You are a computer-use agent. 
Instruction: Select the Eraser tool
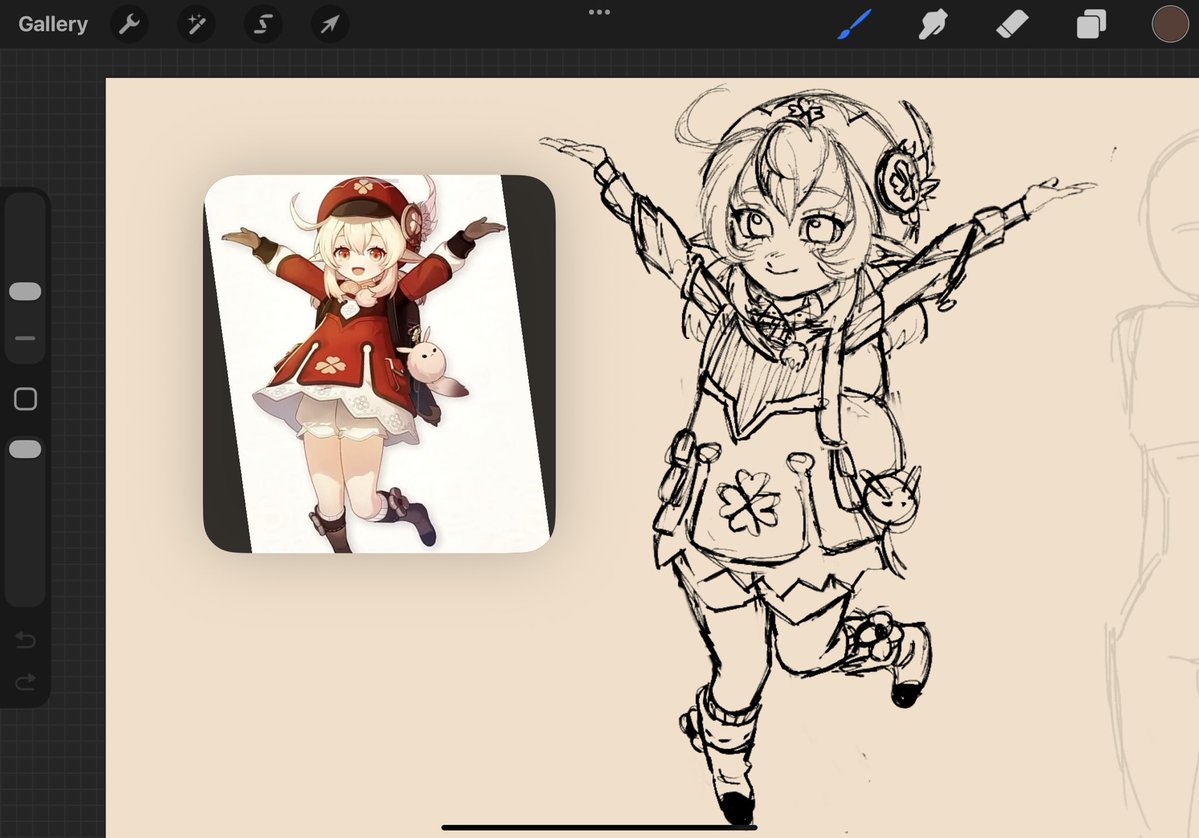click(1012, 24)
